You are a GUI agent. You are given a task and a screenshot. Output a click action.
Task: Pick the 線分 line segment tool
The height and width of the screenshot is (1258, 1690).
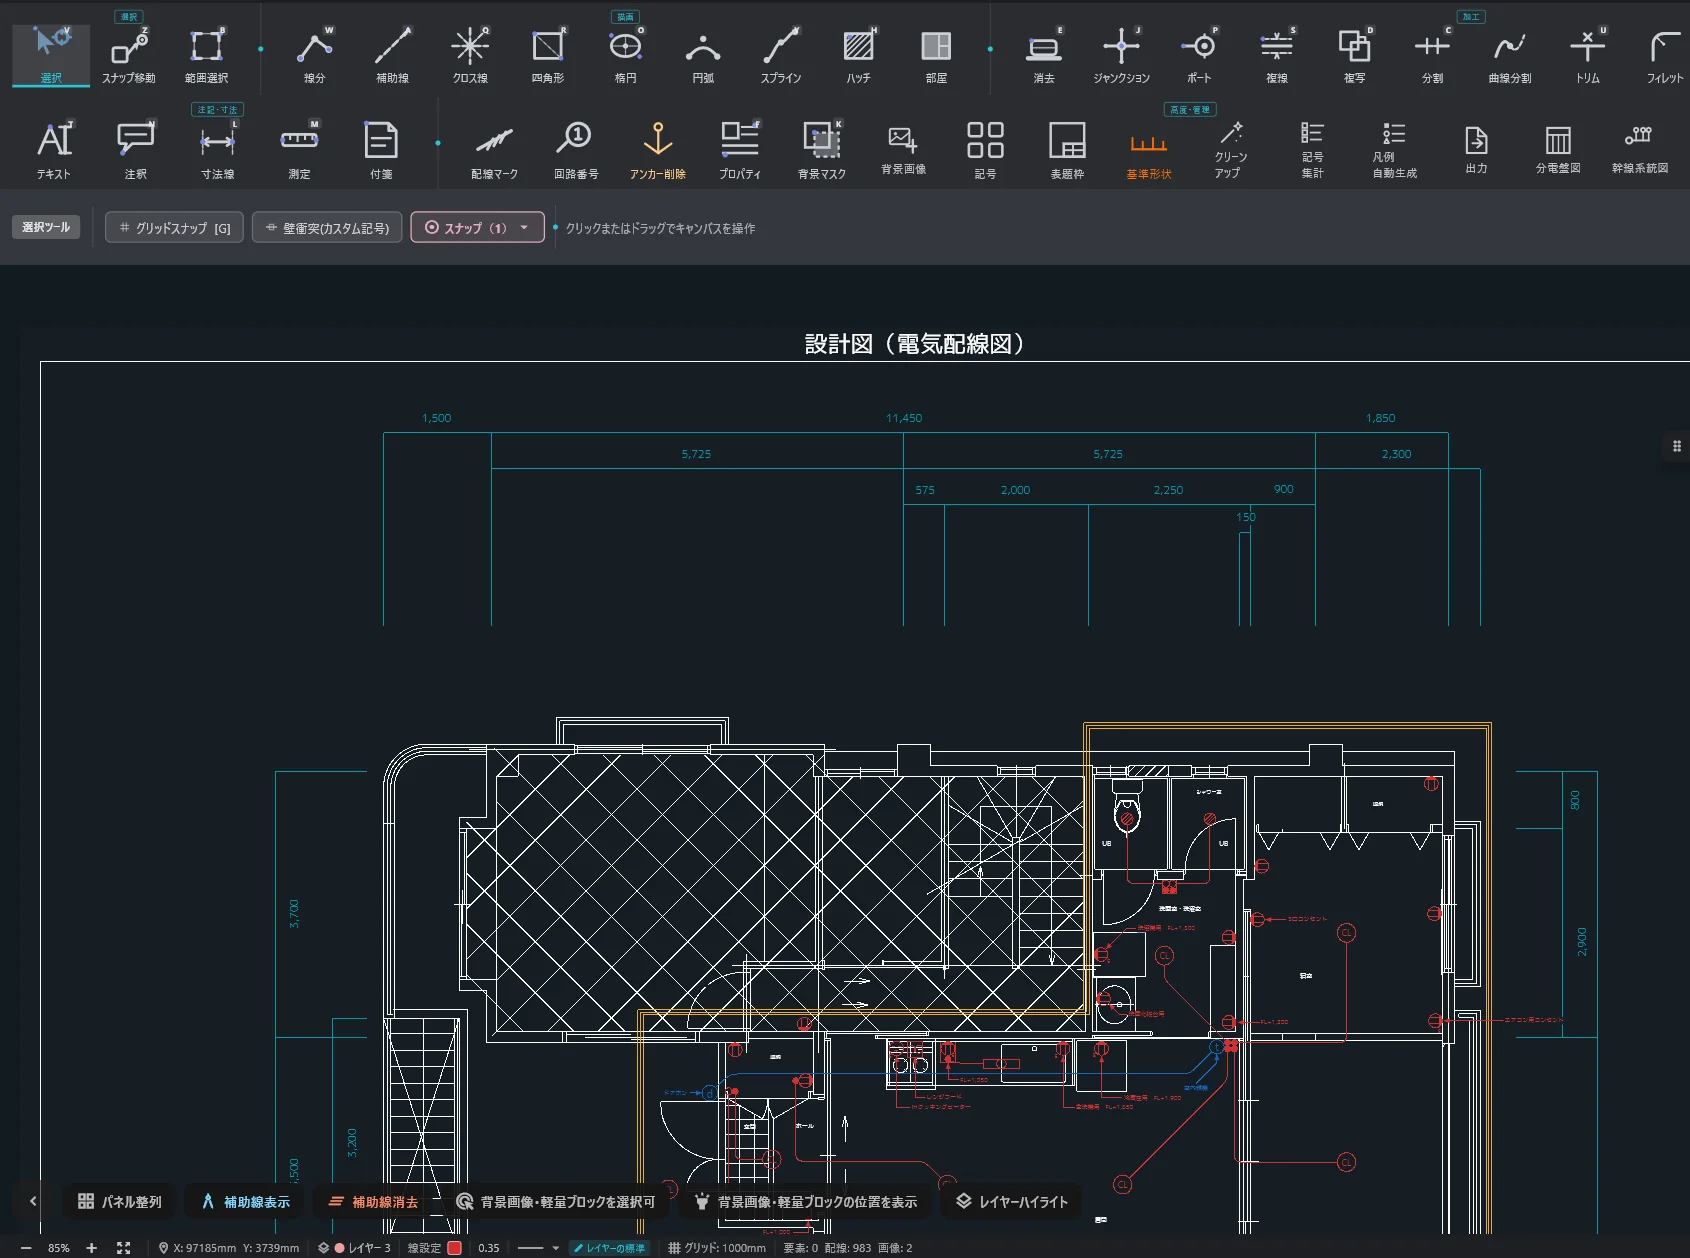coord(315,55)
